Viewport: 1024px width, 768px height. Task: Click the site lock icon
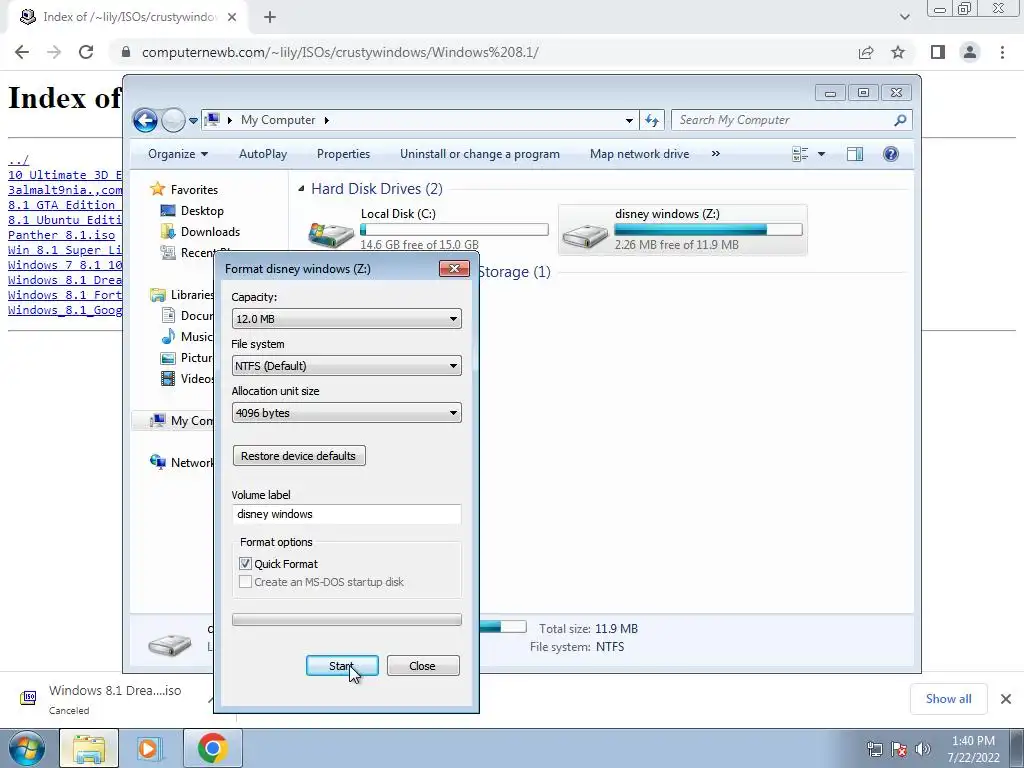tap(126, 52)
